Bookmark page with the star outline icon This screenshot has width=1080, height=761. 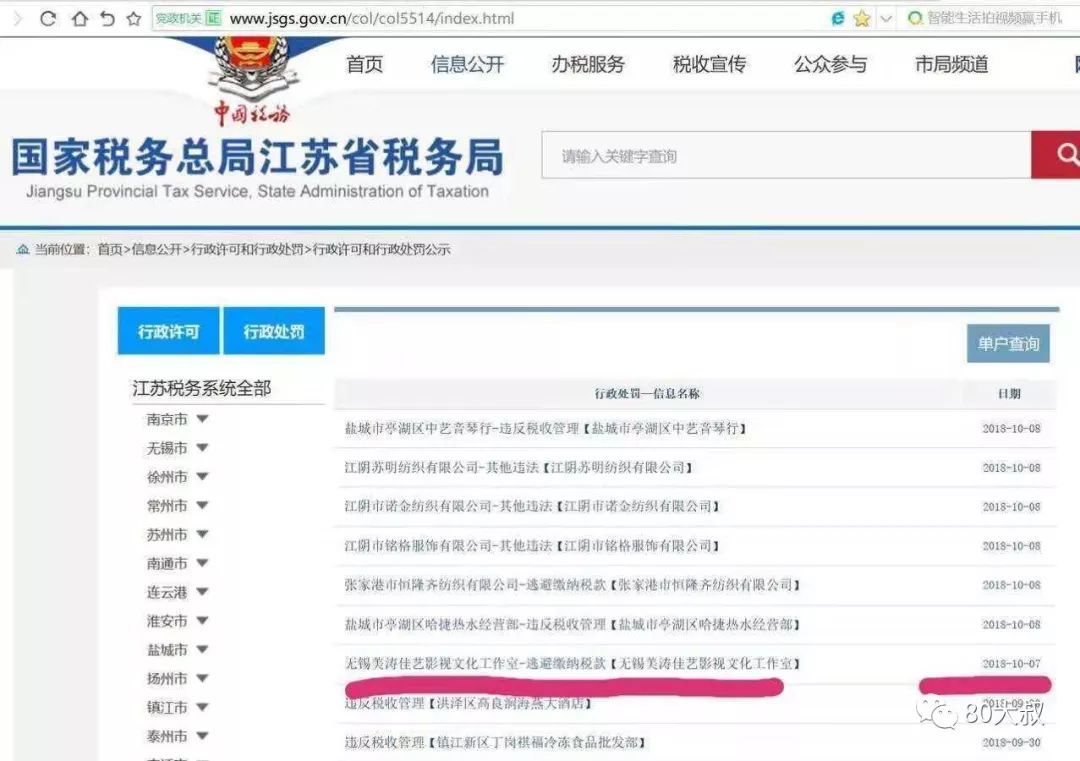133,18
